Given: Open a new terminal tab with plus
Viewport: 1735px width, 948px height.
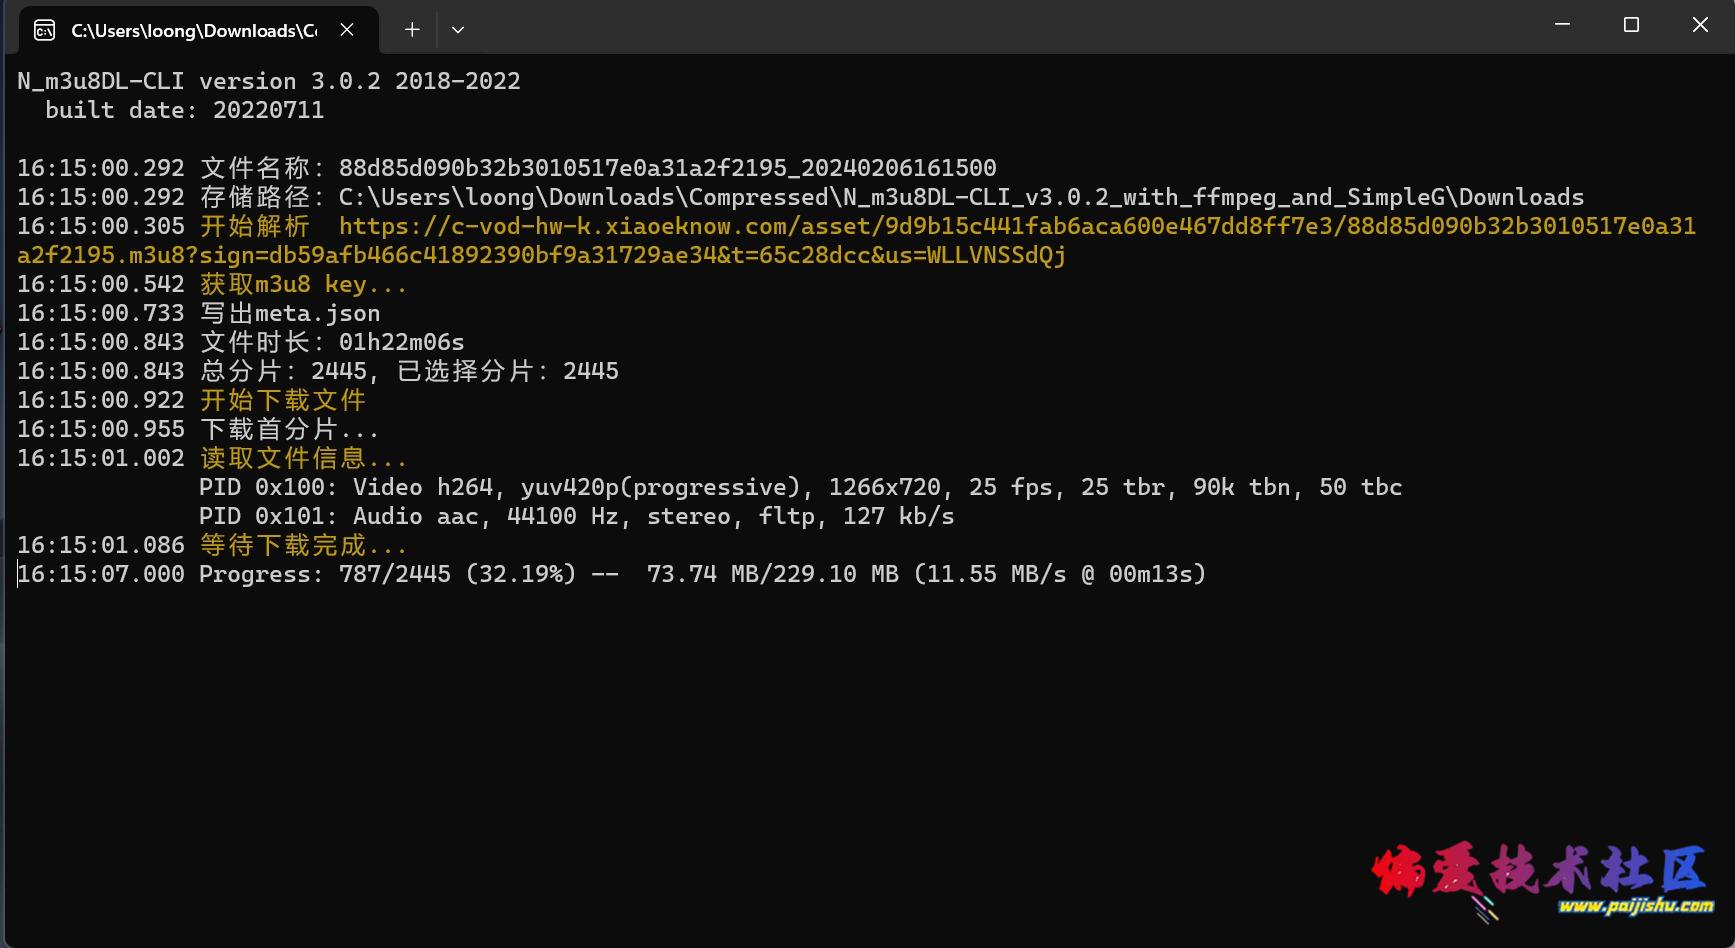Looking at the screenshot, I should click(412, 30).
